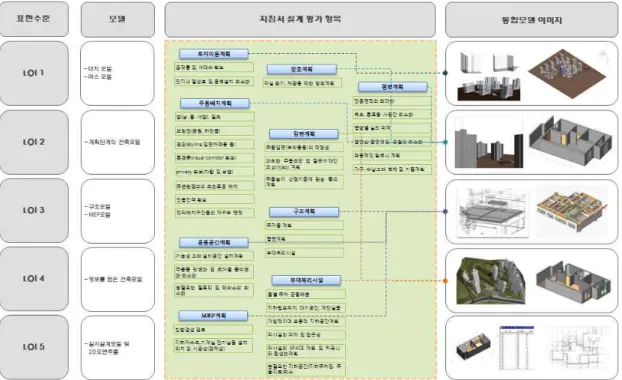Image resolution: width=622 pixels, height=380 pixels.
Task: Click the LOI 1 level box
Action: (x=34, y=73)
